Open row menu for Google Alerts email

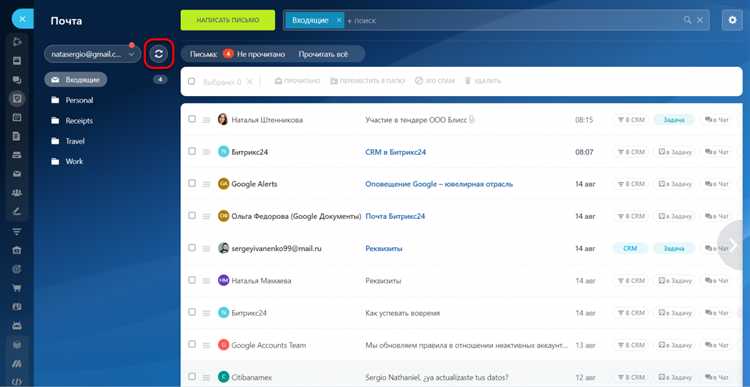(x=206, y=184)
